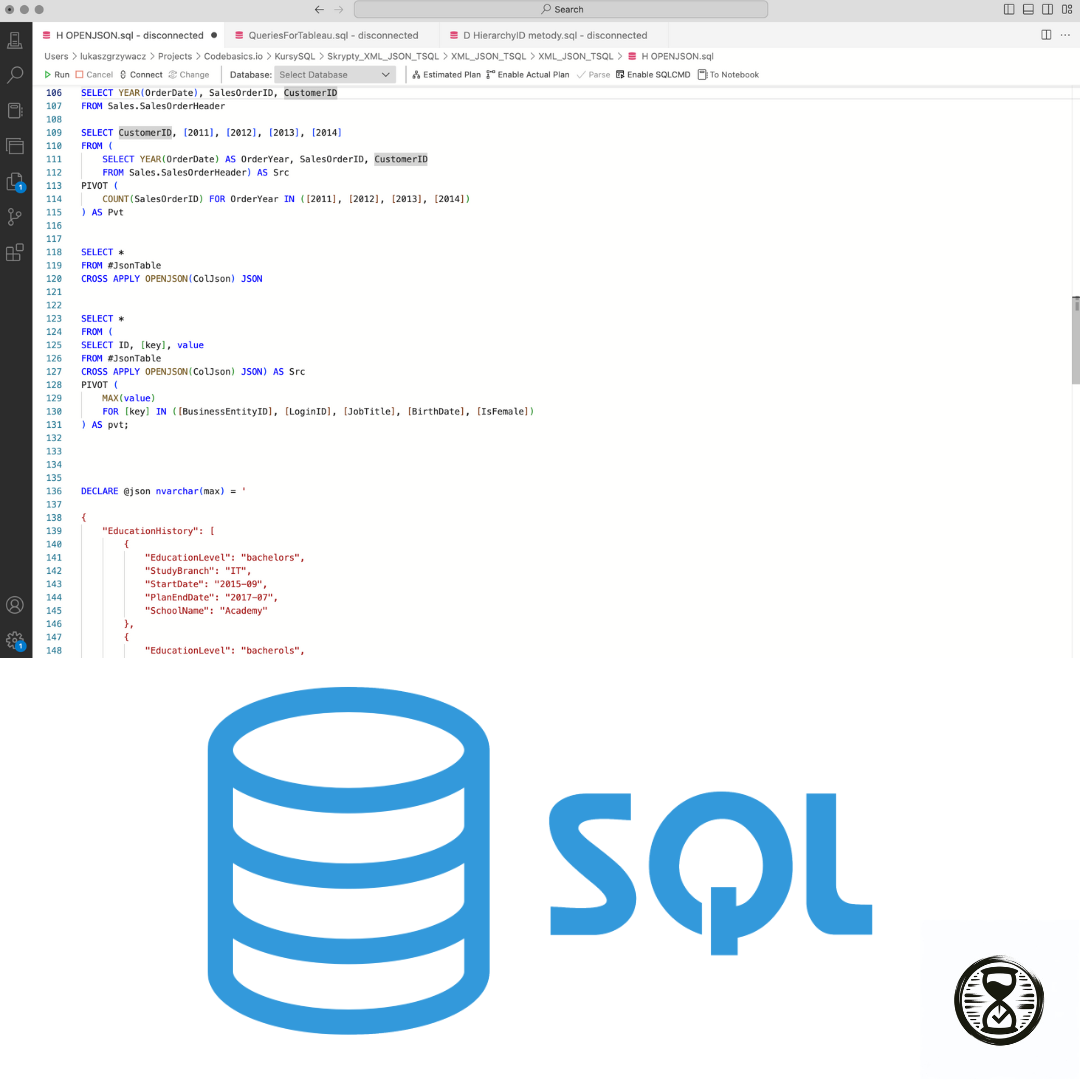Close the unsaved H OPENJSON.sql tab via its dot
This screenshot has width=1080, height=1080.
point(214,35)
